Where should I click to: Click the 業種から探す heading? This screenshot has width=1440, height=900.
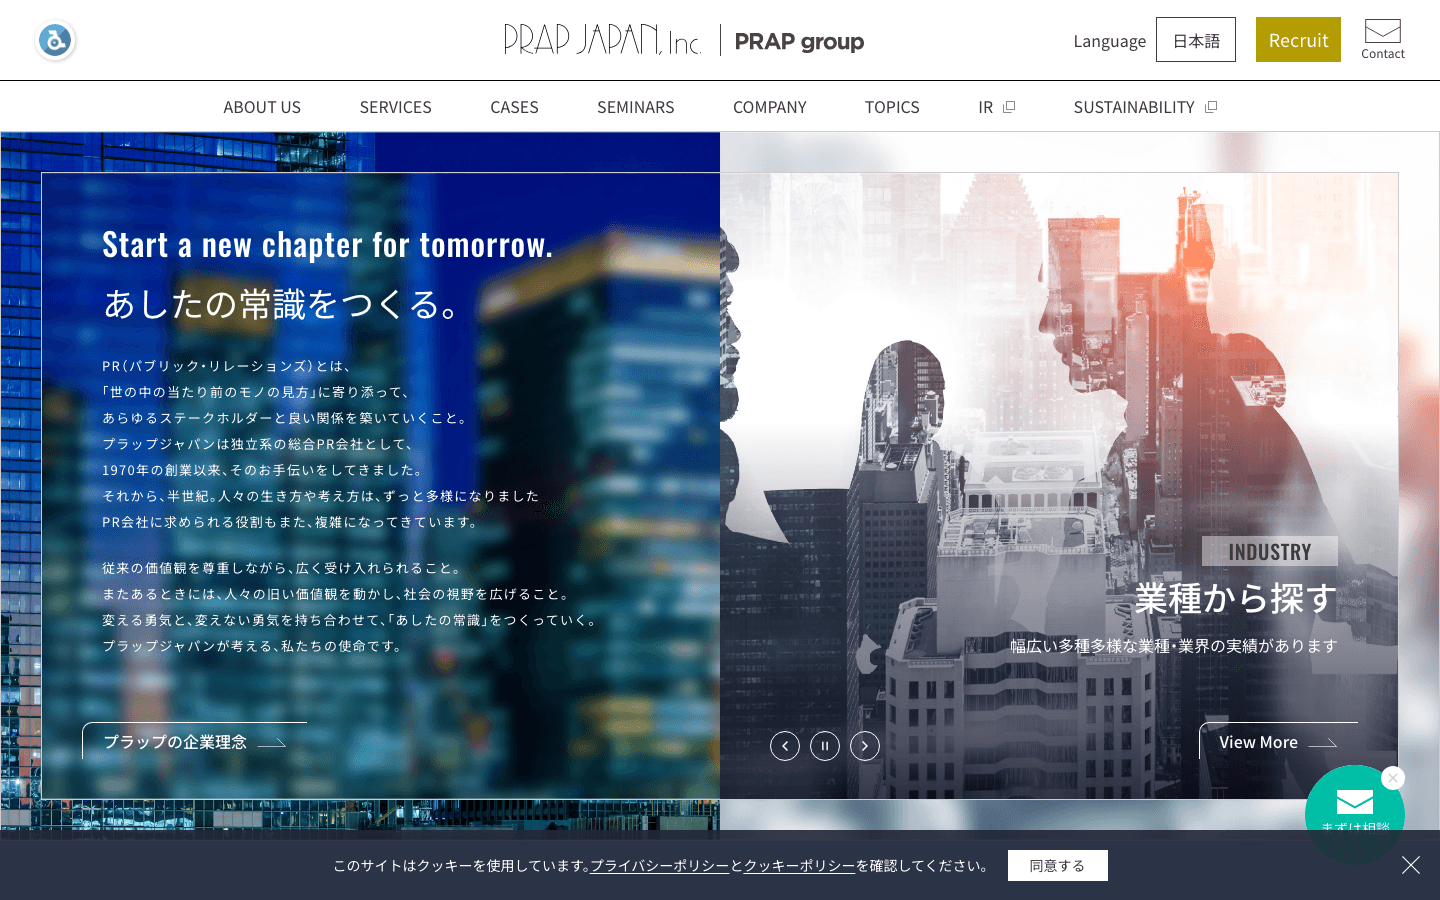point(1236,599)
